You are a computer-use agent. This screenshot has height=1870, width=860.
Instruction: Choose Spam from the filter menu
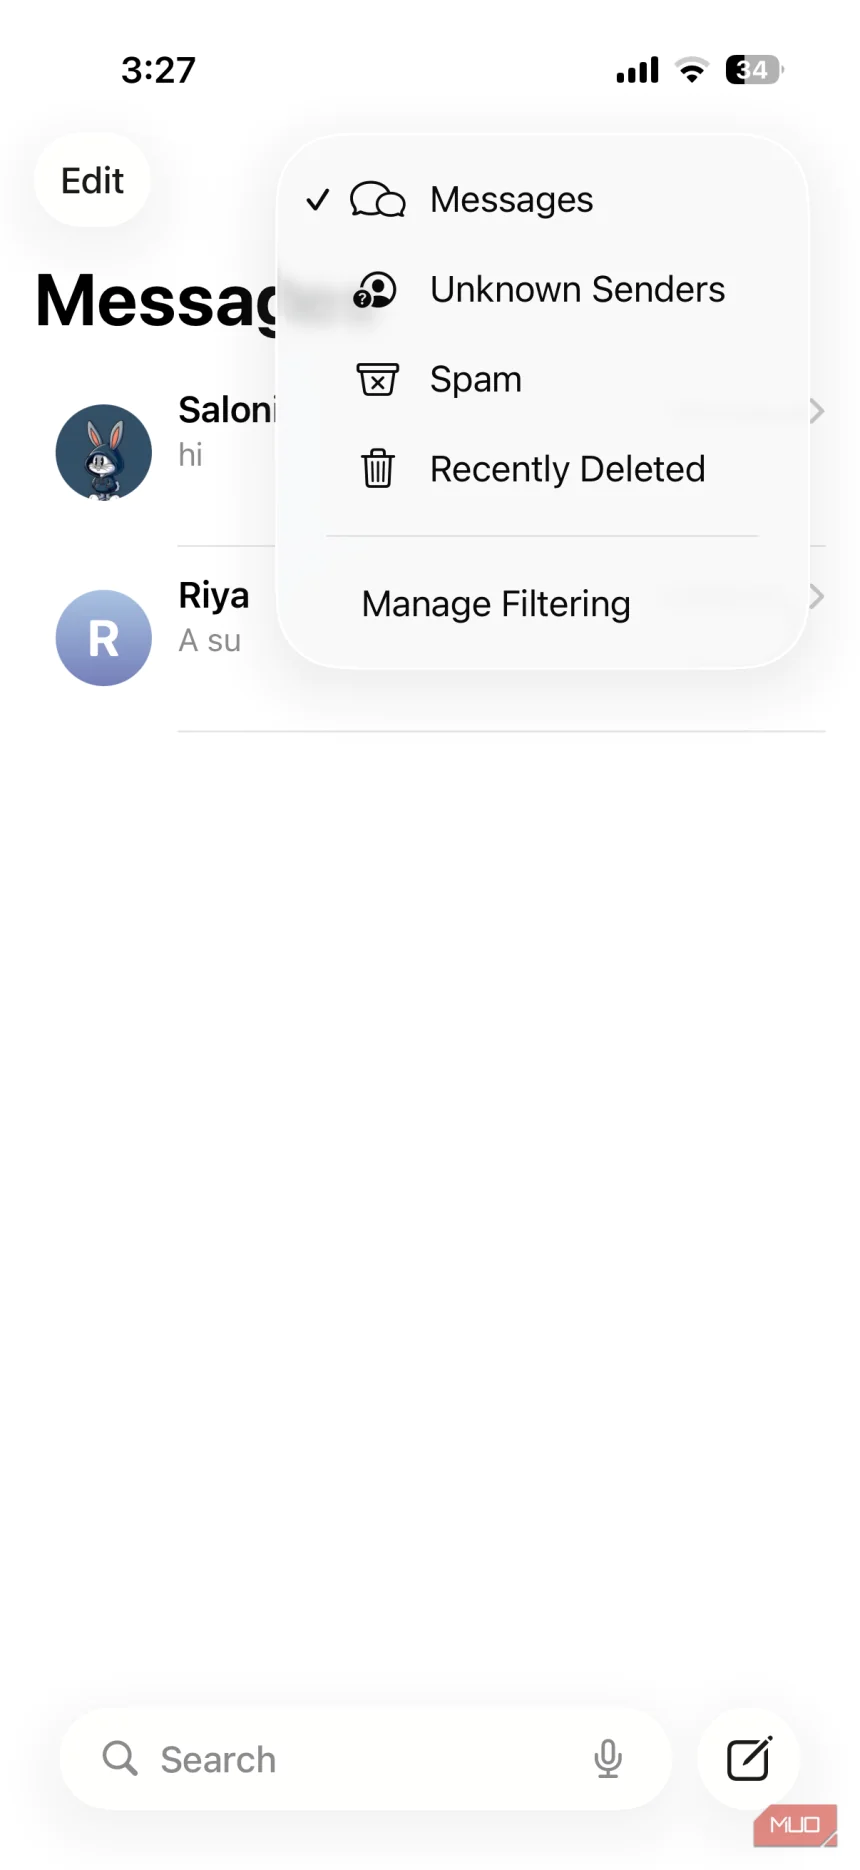pyautogui.click(x=476, y=380)
